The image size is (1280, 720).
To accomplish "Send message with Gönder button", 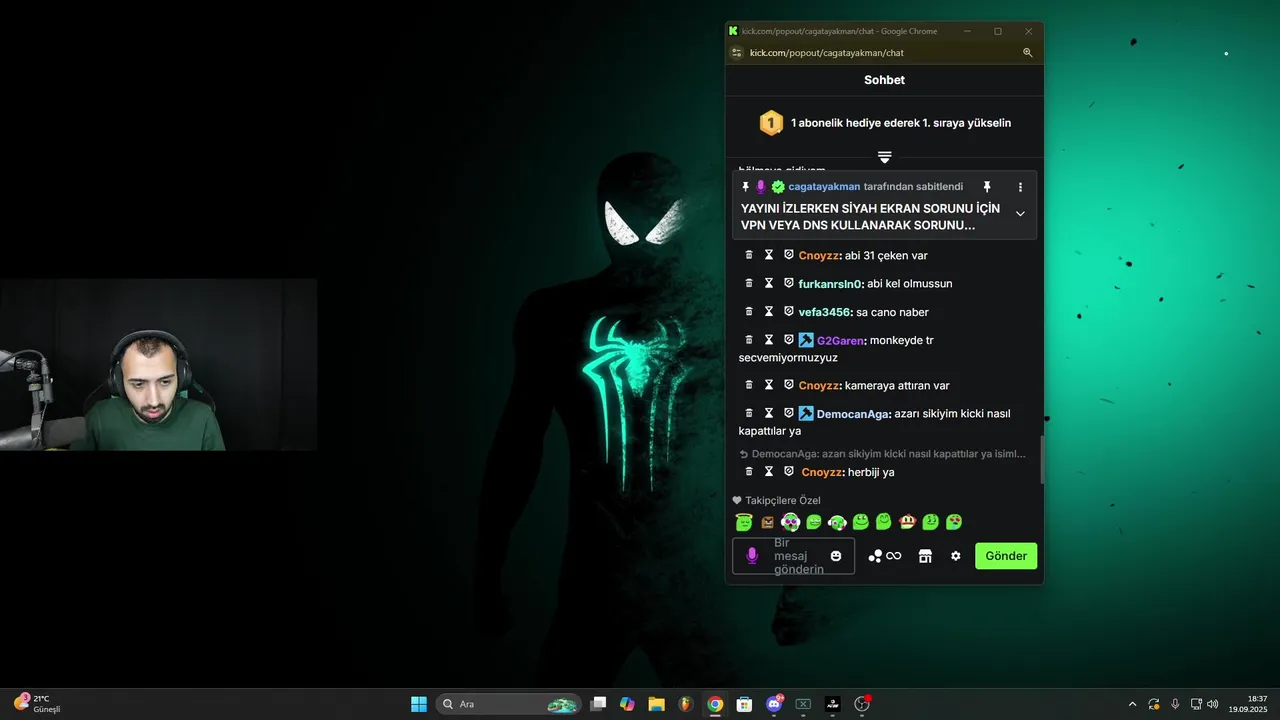I will click(x=1006, y=556).
